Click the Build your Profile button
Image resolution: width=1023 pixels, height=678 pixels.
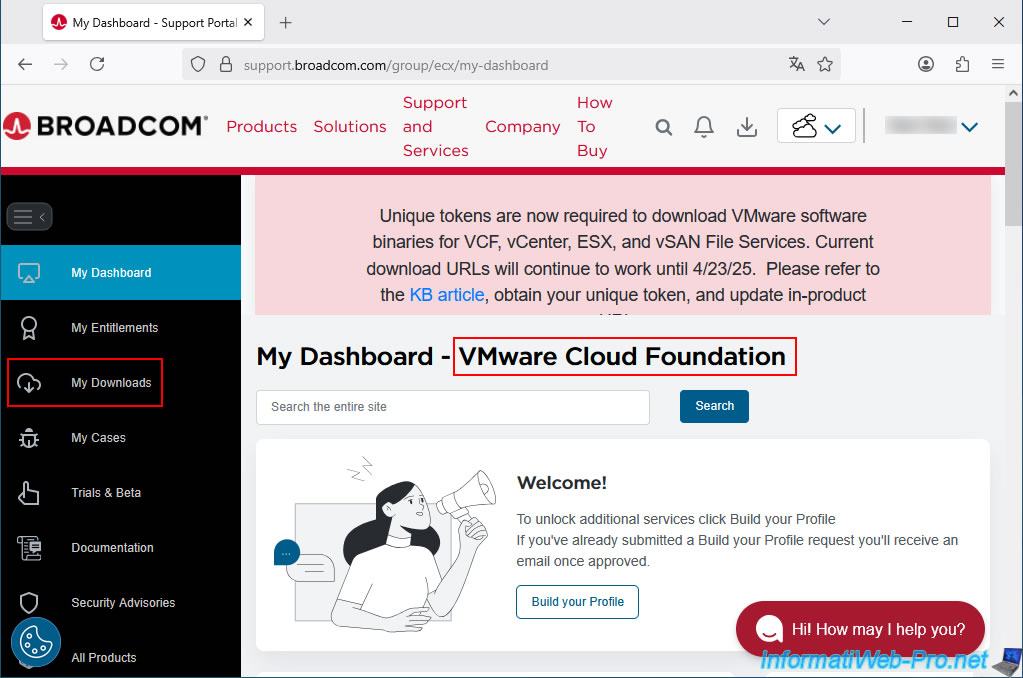[577, 602]
